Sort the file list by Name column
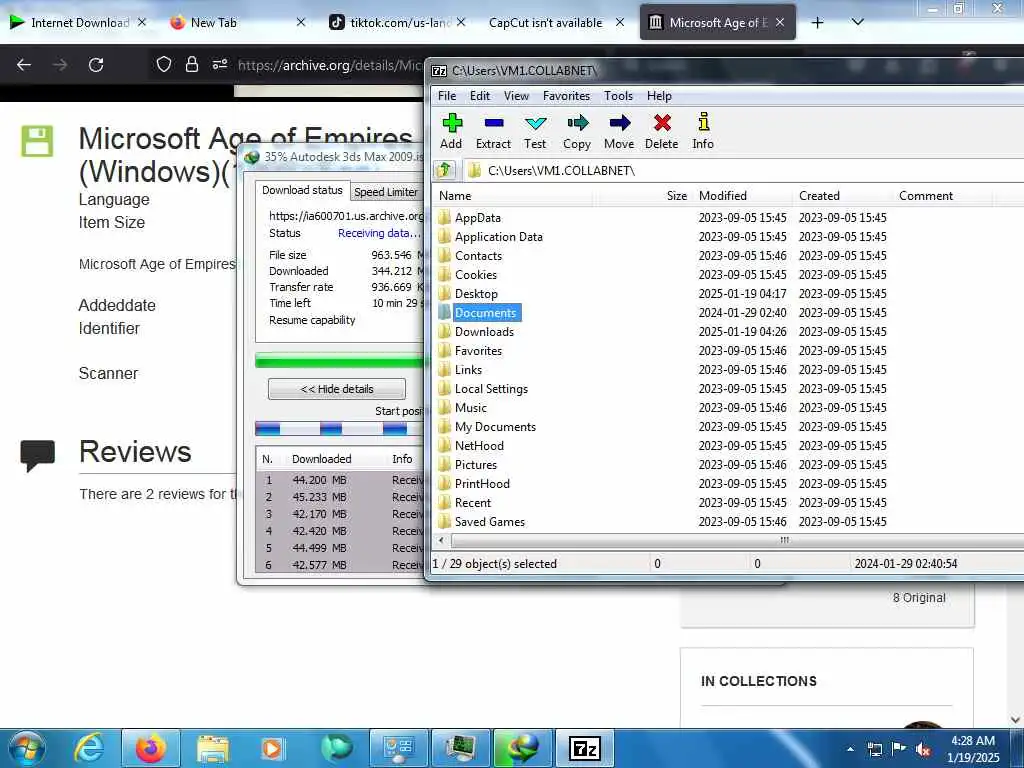Viewport: 1024px width, 768px height. click(x=513, y=196)
